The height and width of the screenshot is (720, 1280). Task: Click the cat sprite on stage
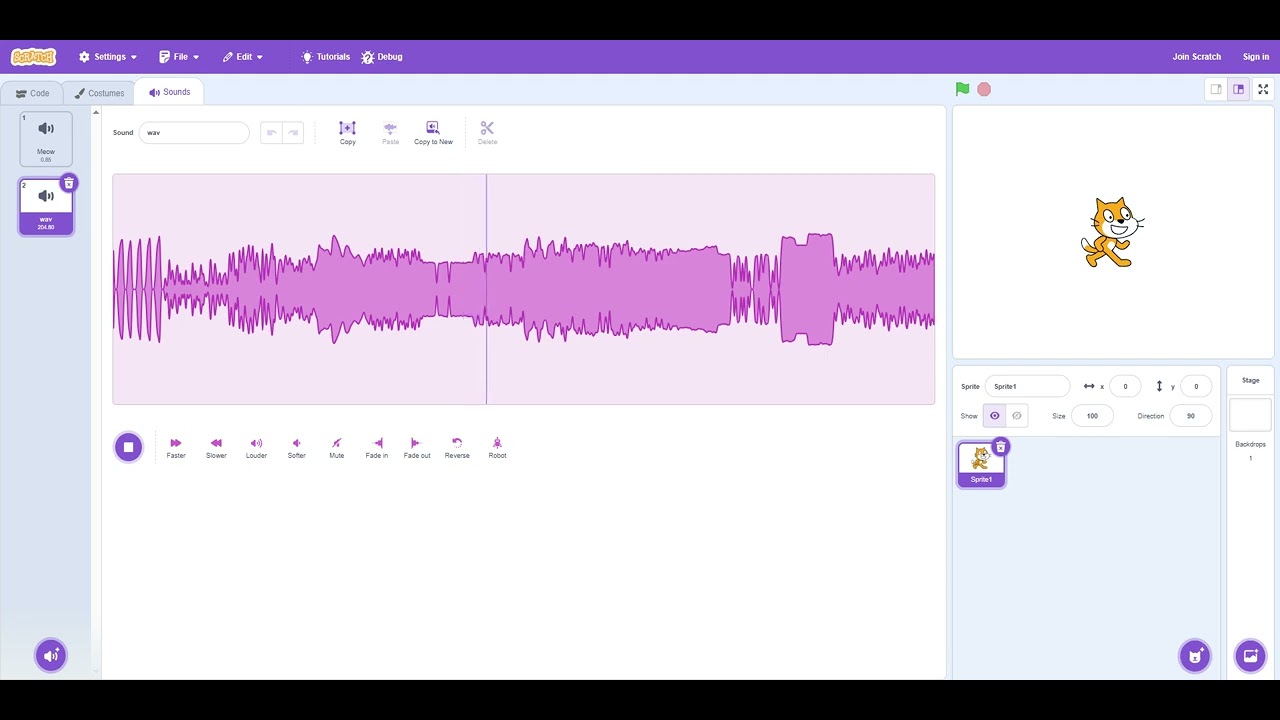pos(1111,232)
